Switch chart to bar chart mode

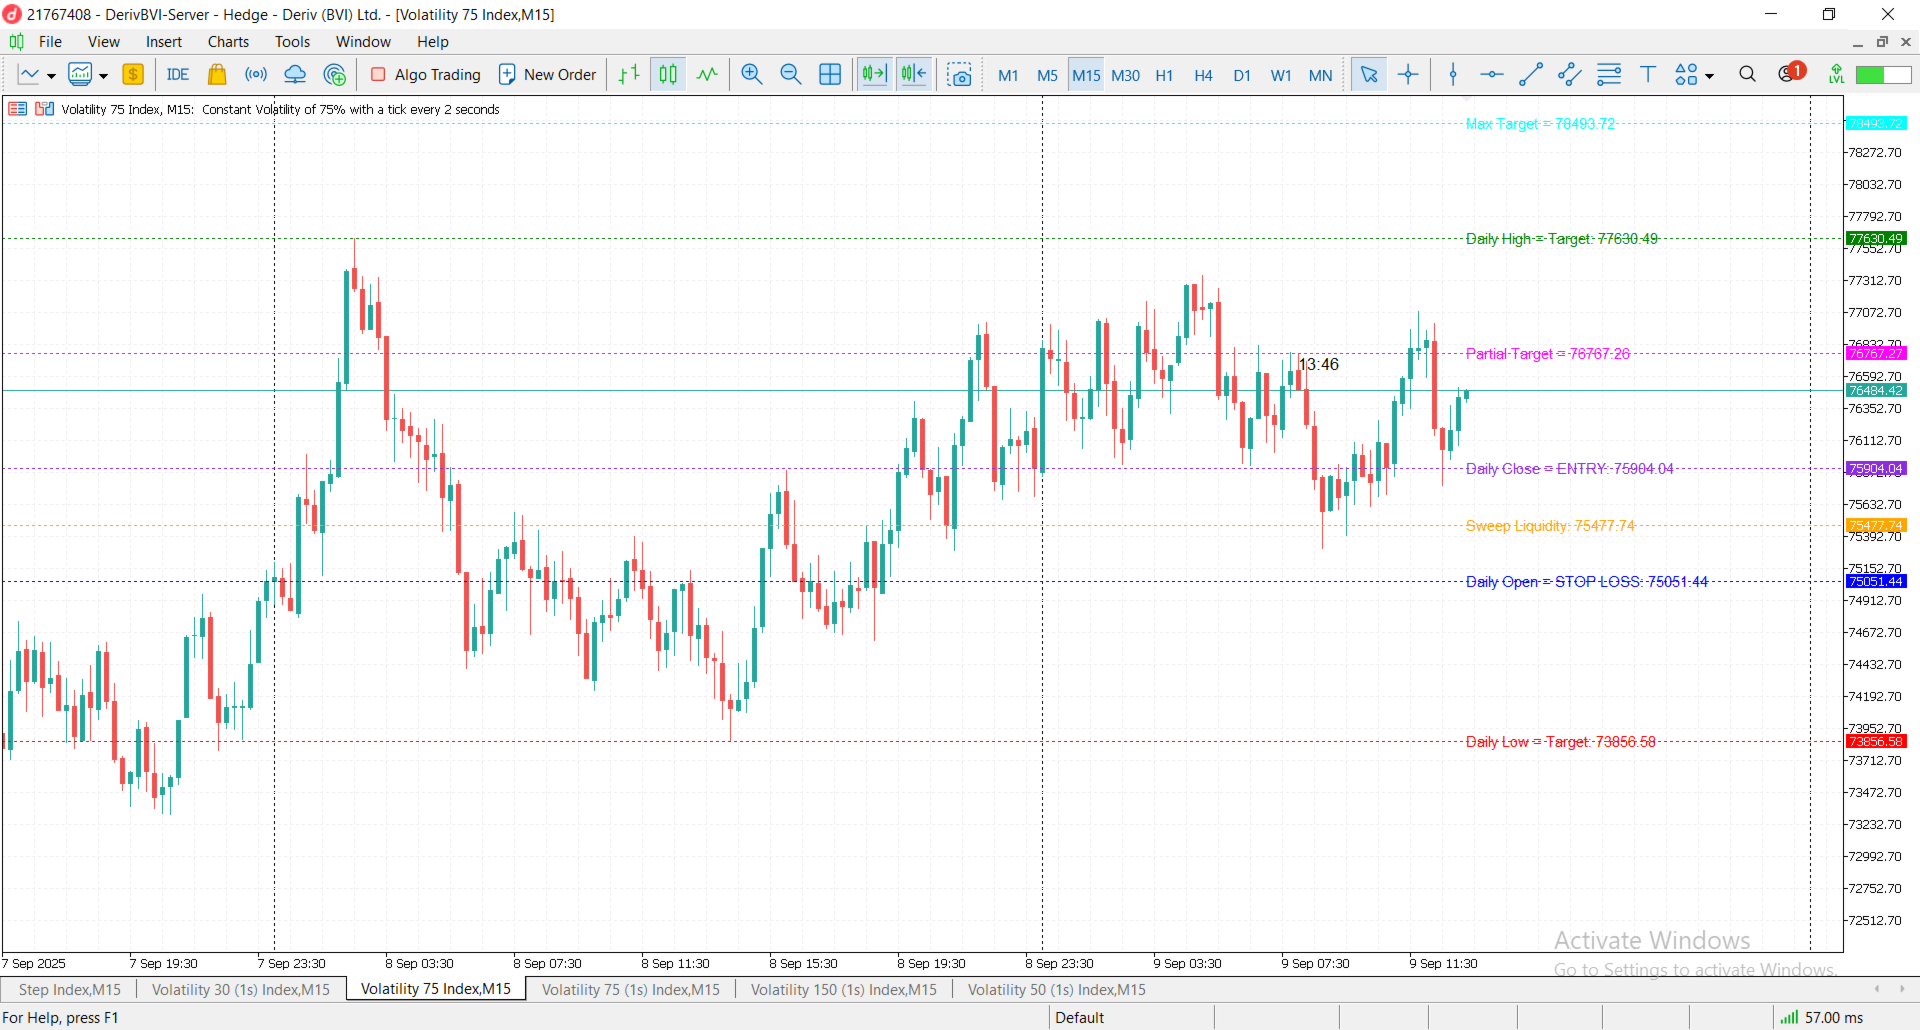click(x=629, y=75)
